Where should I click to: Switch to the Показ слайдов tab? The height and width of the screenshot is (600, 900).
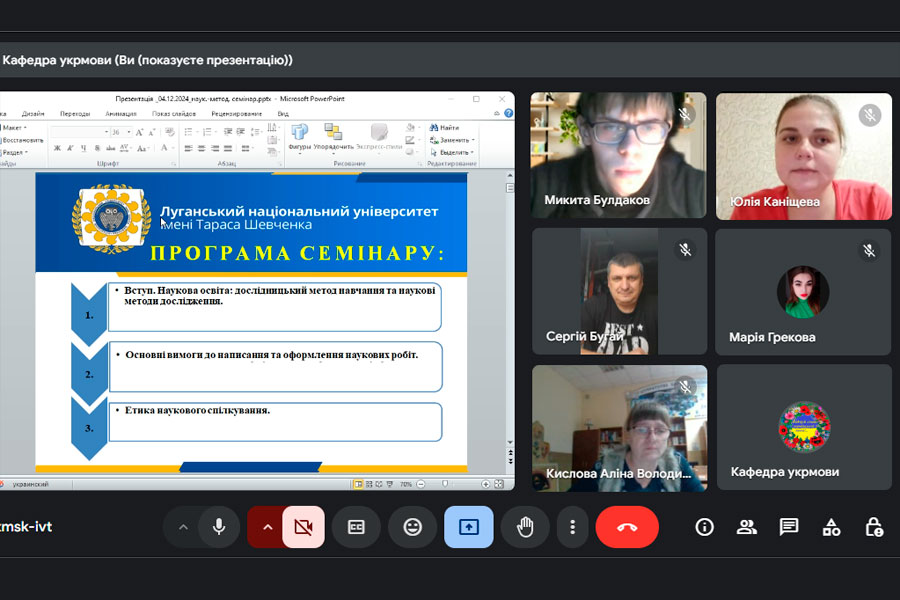pos(174,114)
